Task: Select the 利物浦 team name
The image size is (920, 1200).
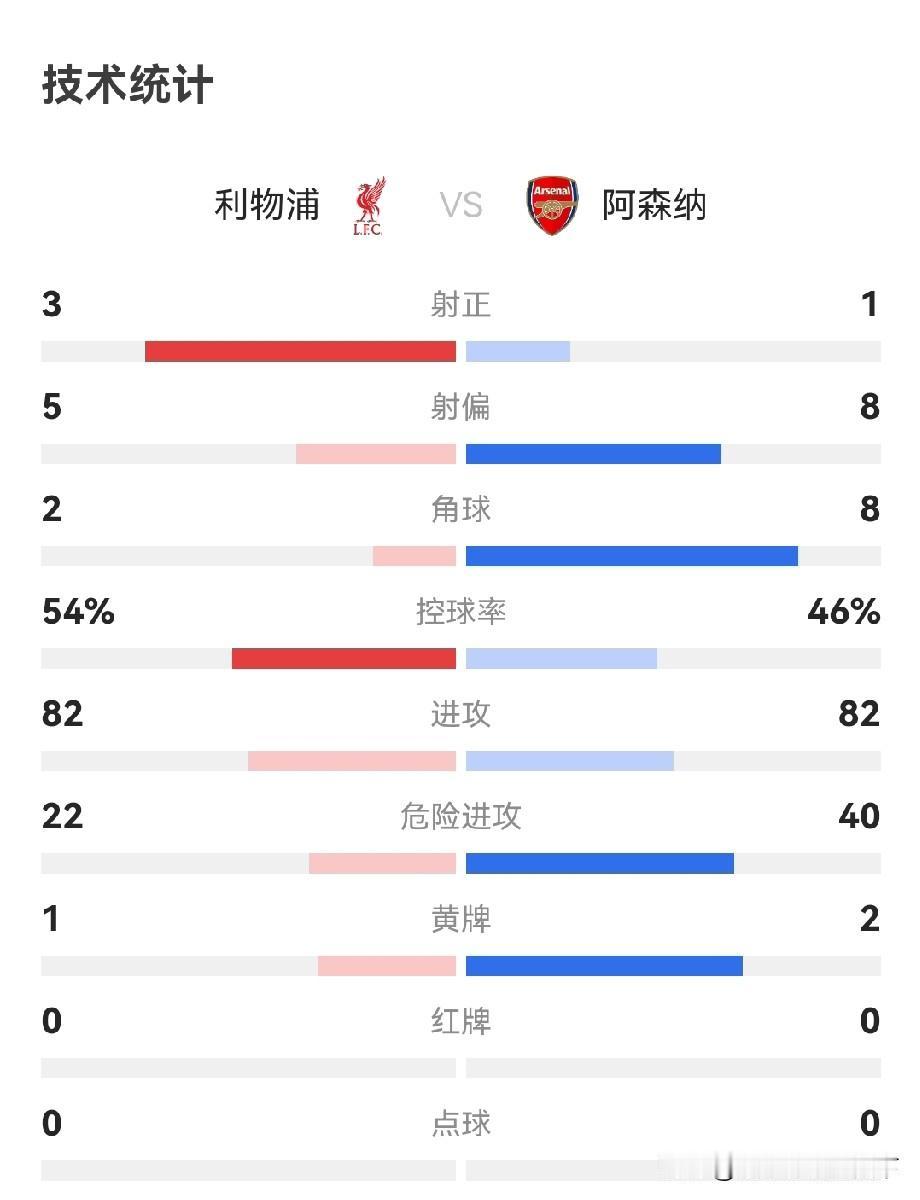Action: point(267,205)
